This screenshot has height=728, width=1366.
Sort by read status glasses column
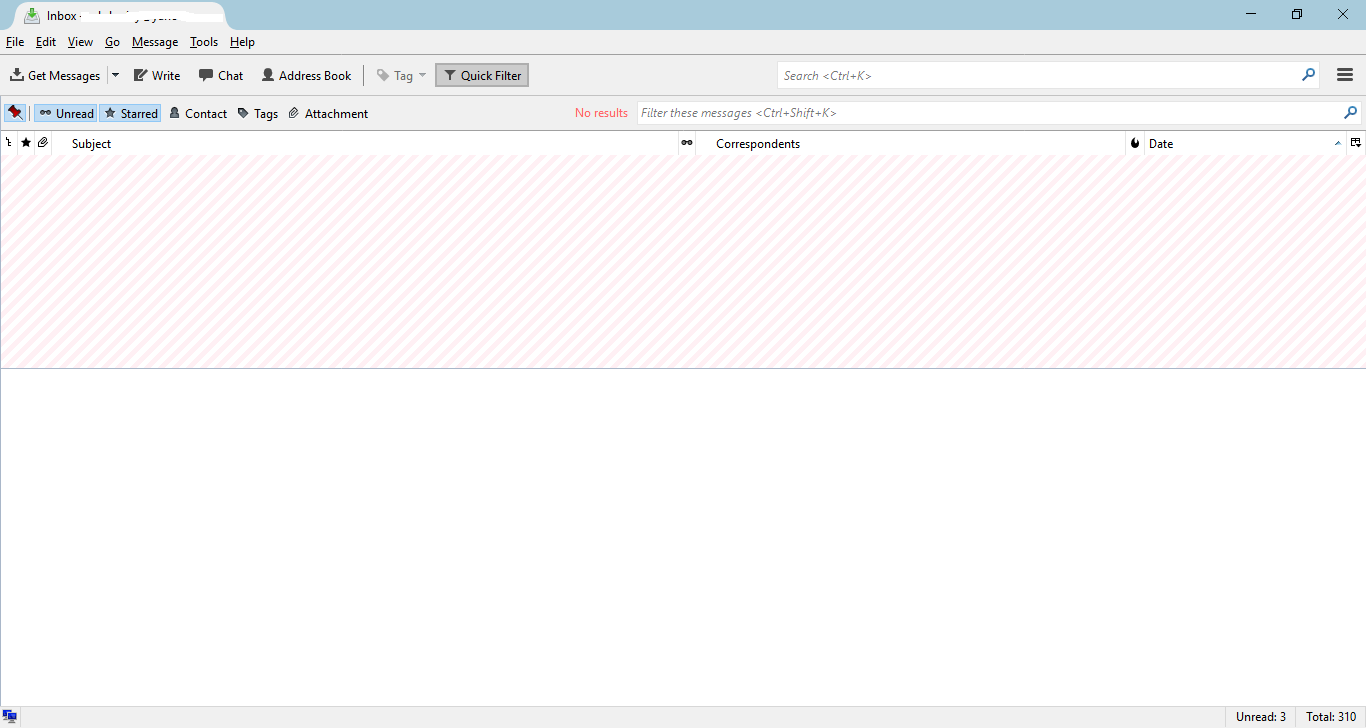click(x=687, y=143)
